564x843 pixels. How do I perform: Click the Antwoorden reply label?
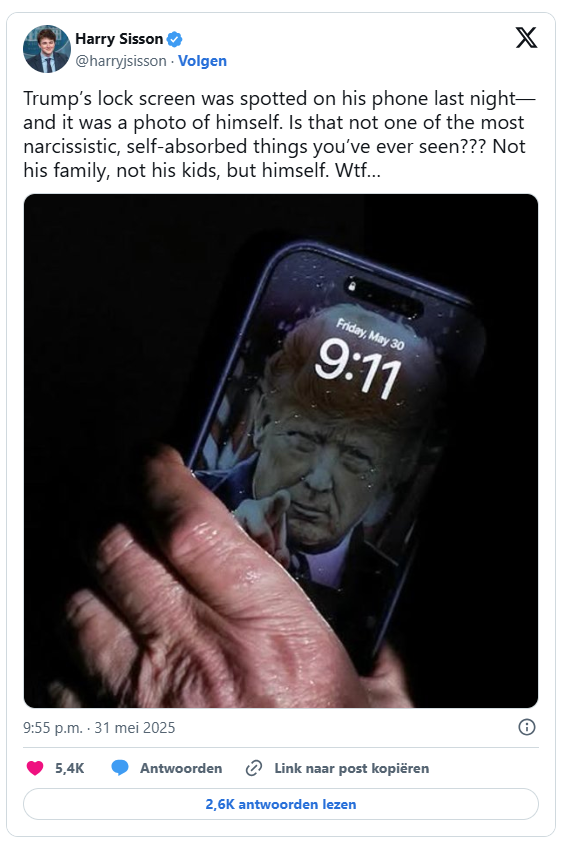tap(181, 768)
